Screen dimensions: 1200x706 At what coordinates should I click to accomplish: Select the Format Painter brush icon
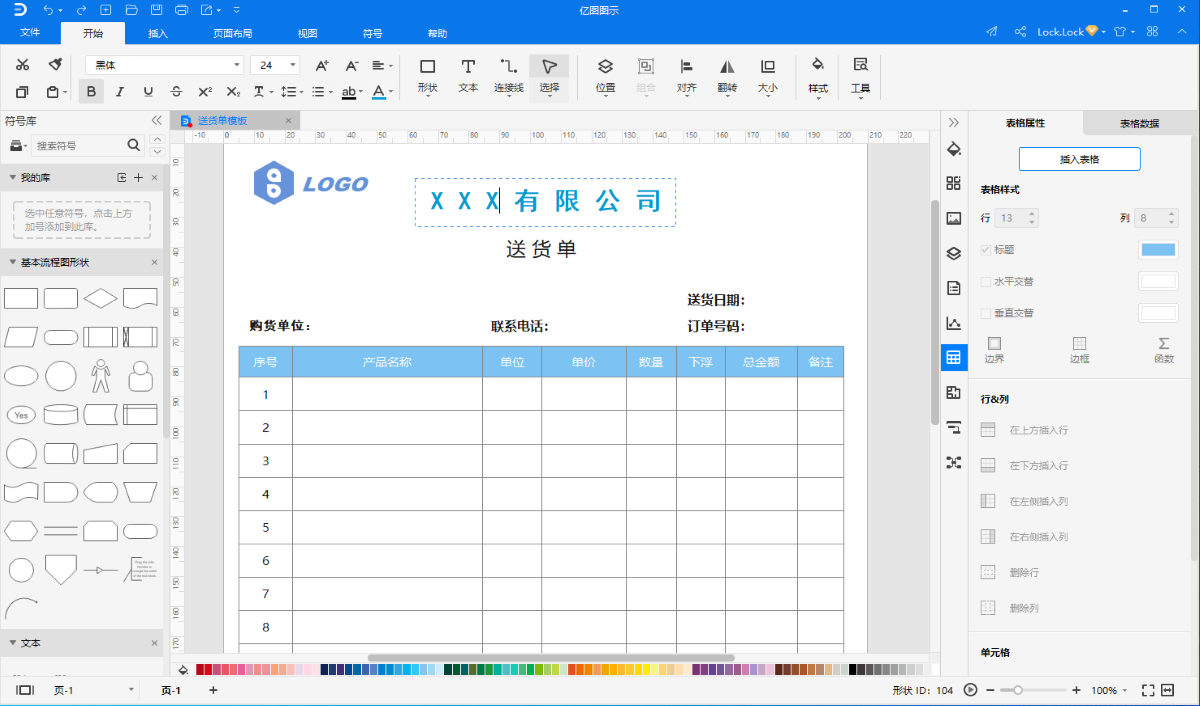tap(56, 65)
